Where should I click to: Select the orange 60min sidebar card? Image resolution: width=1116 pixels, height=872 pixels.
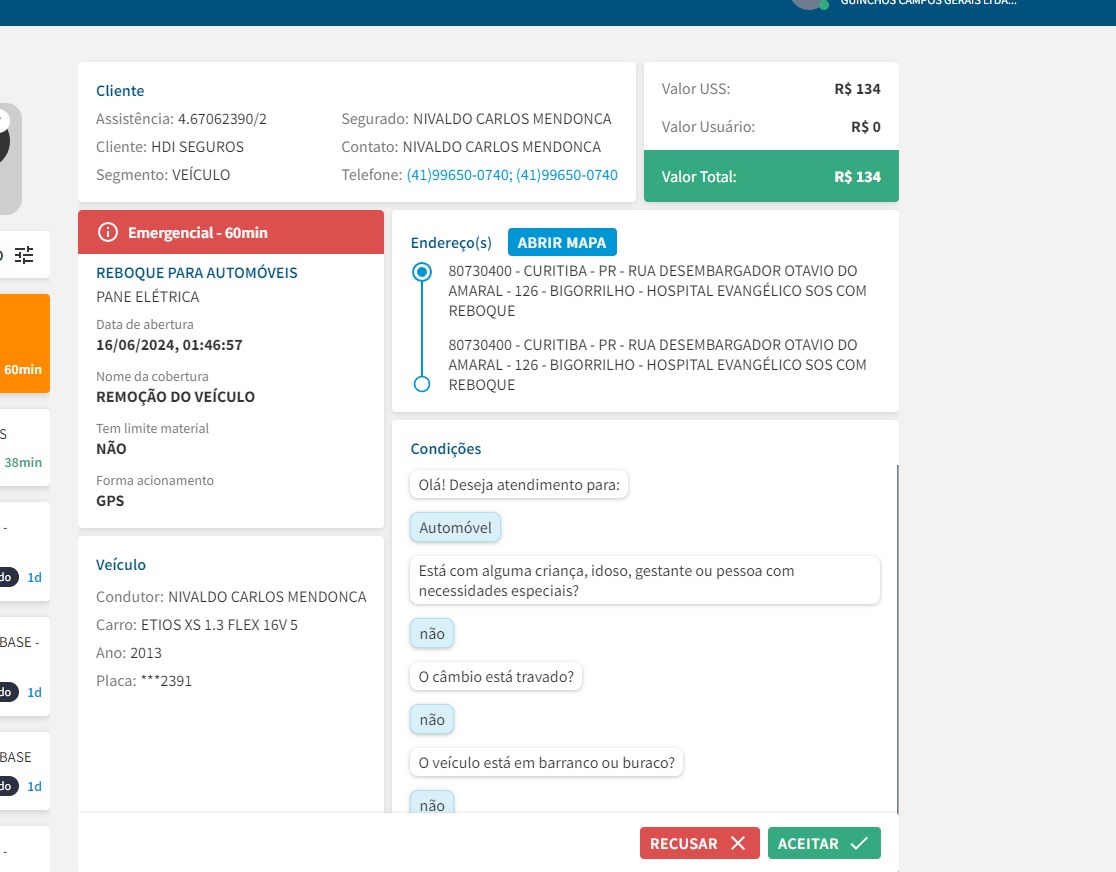coord(25,343)
